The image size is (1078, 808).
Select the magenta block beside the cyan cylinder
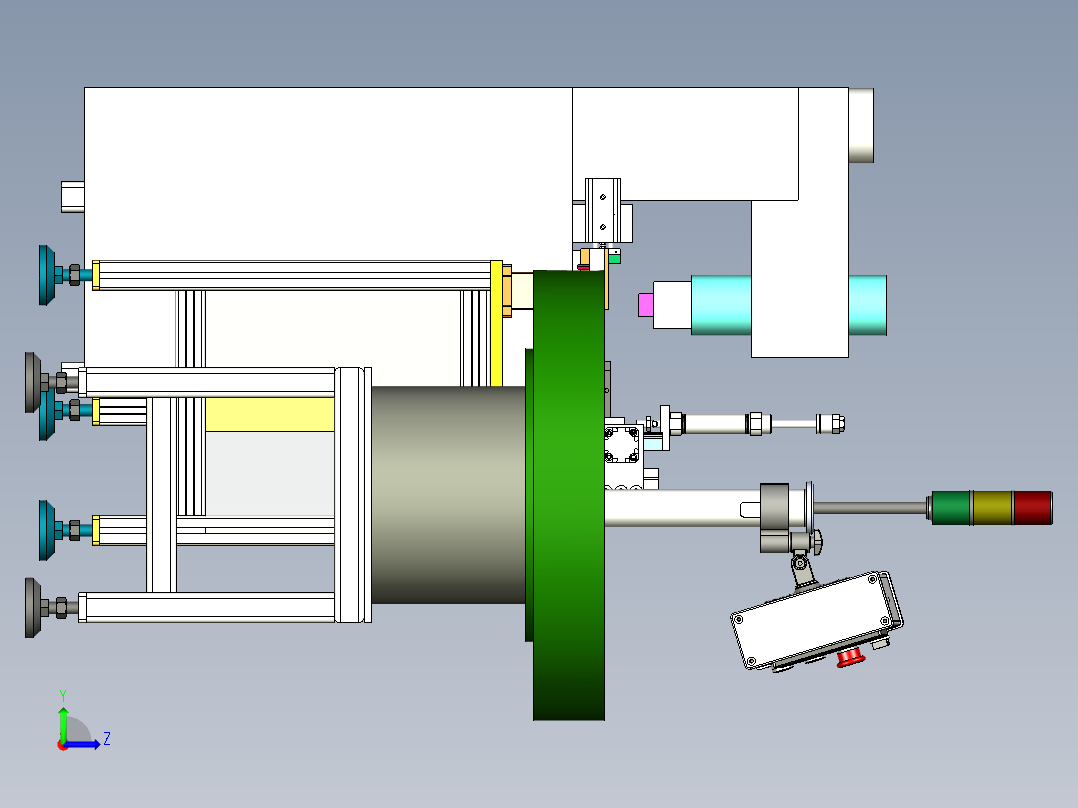pos(646,305)
